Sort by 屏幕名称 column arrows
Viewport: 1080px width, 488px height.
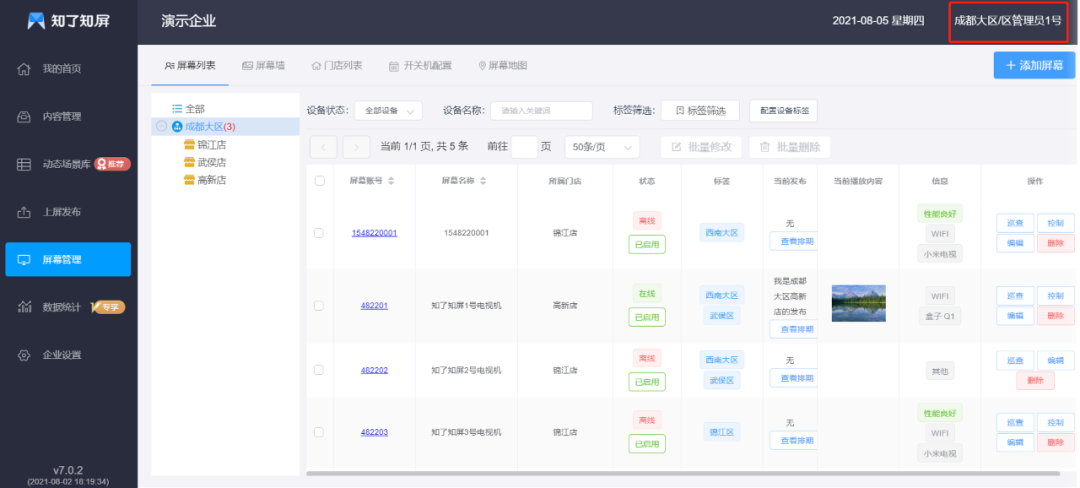coord(483,181)
